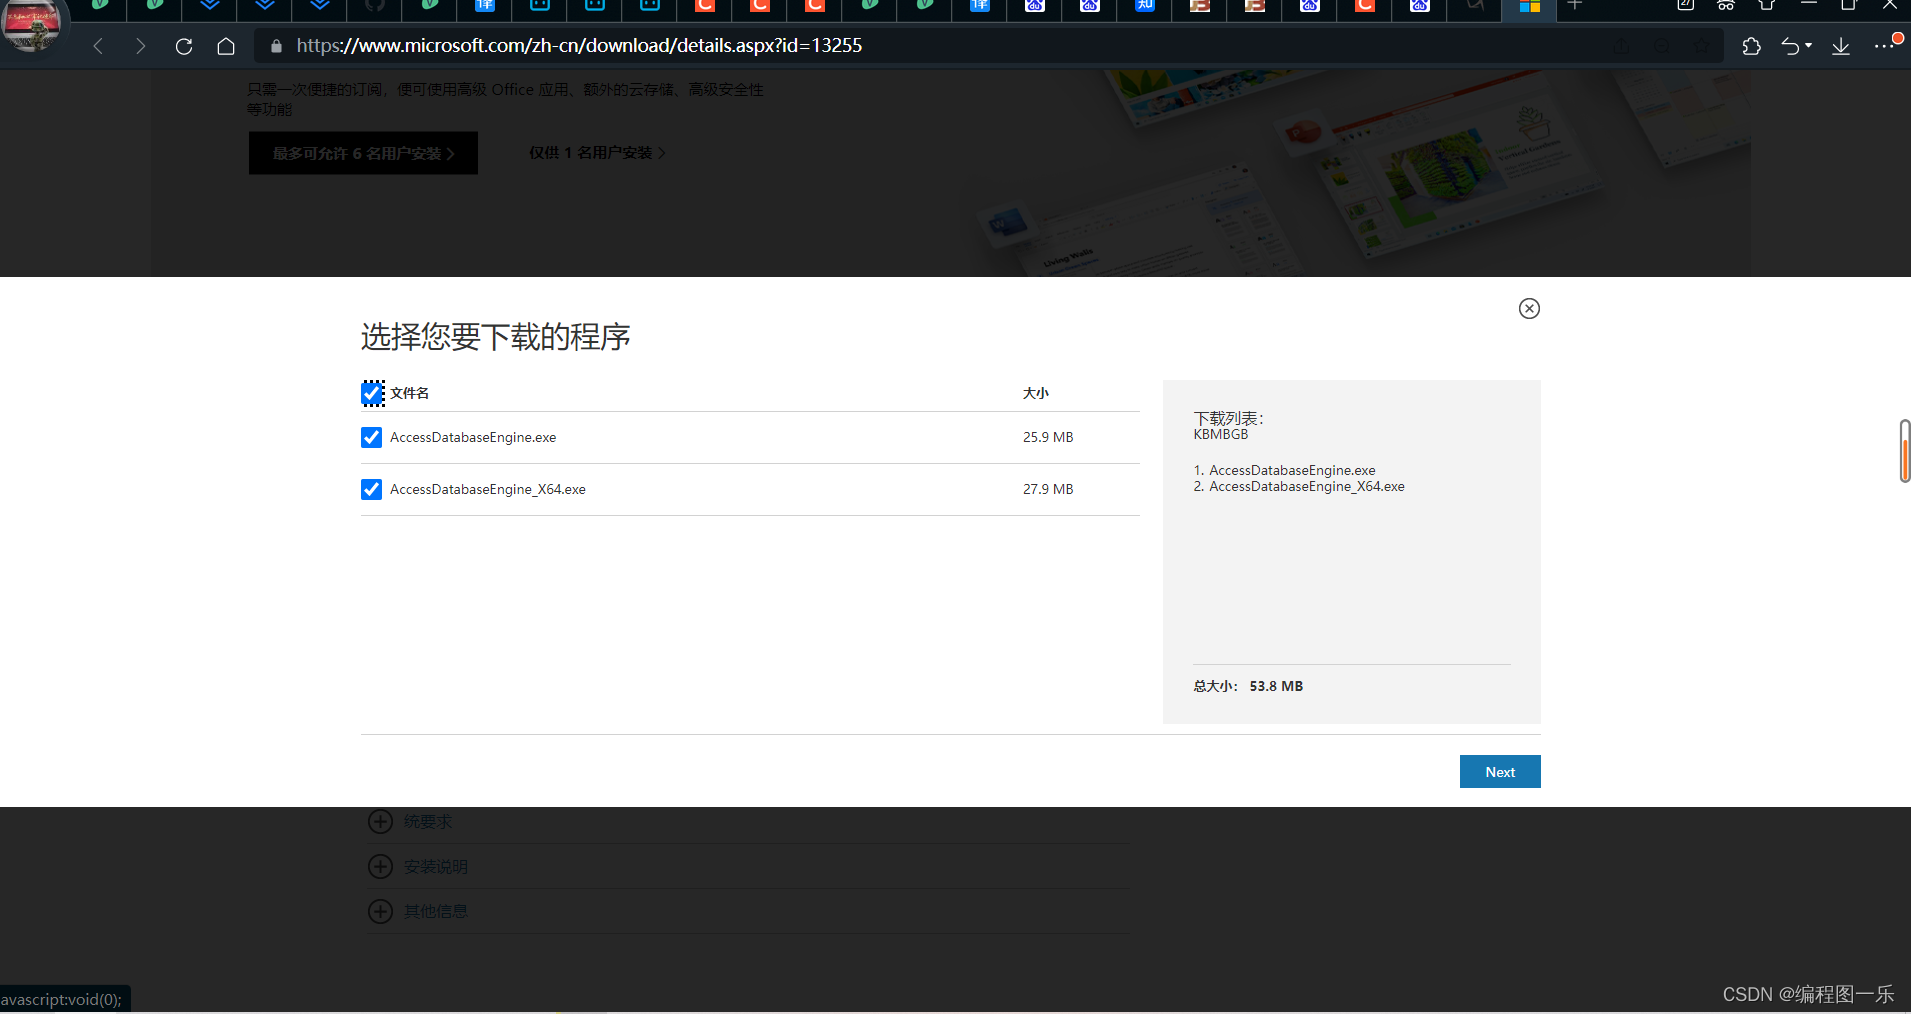Close the download selection dialog

click(x=1529, y=308)
